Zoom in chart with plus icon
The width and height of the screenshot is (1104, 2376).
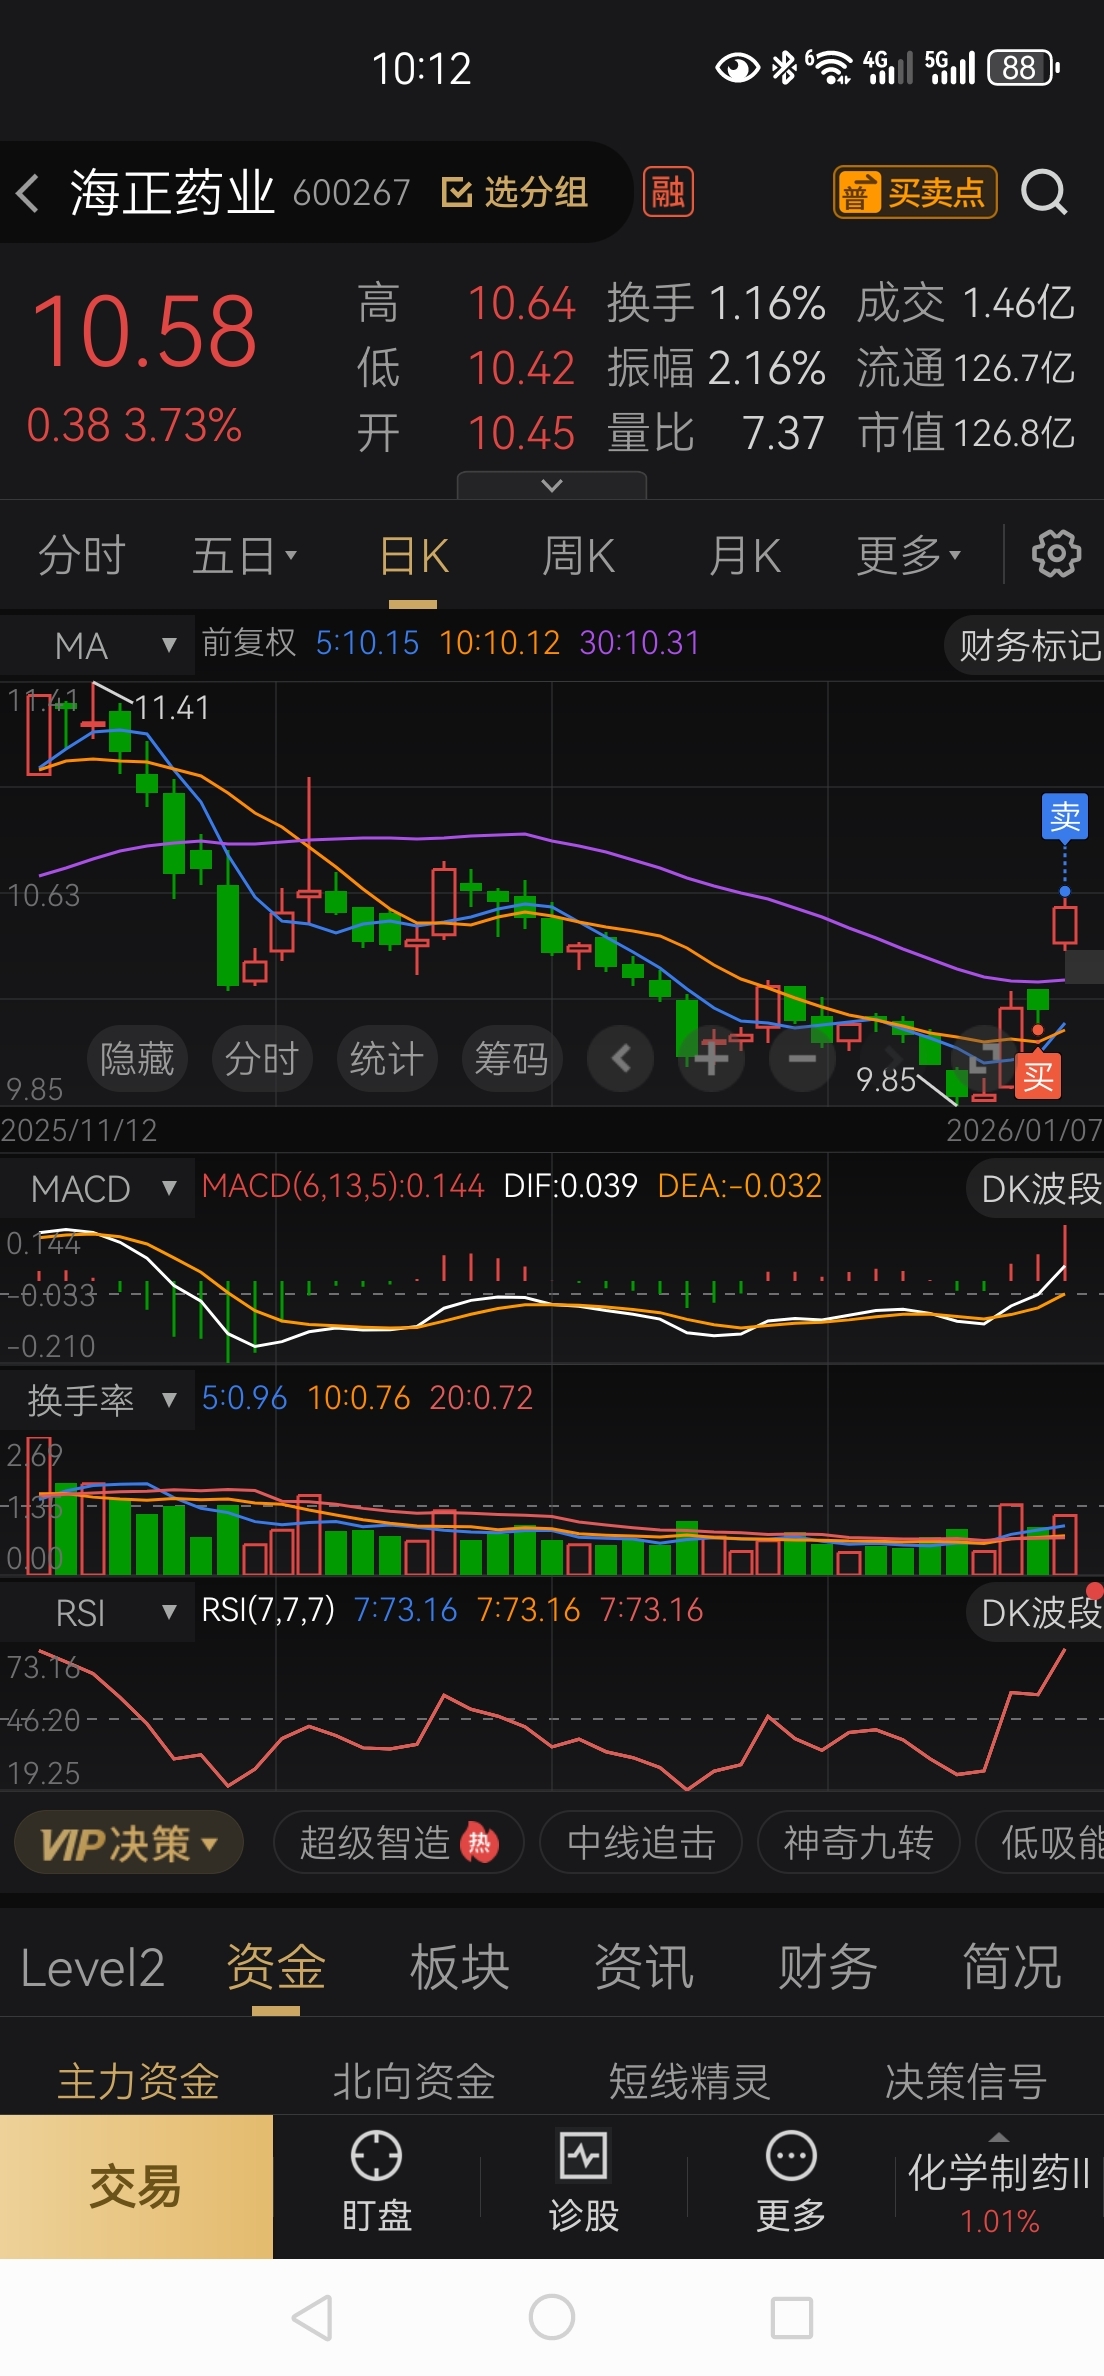(x=711, y=1058)
